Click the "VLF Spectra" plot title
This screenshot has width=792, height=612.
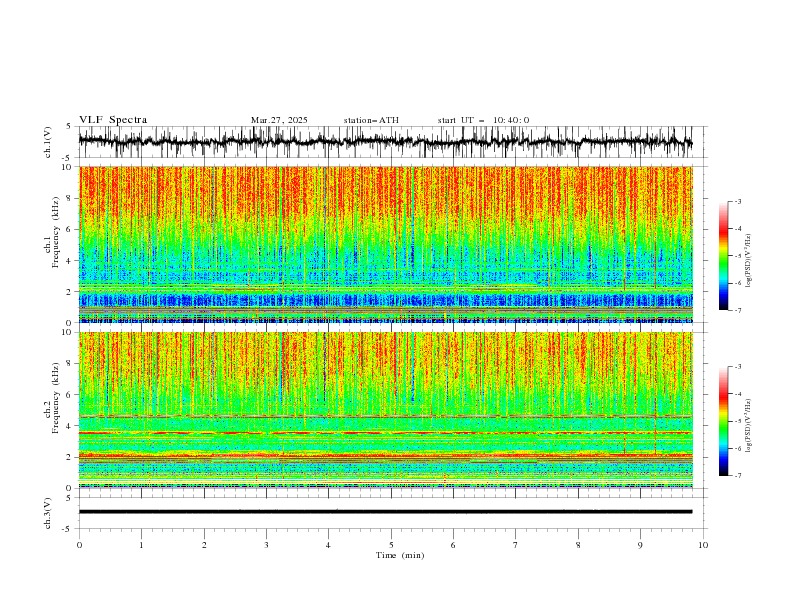click(x=113, y=120)
